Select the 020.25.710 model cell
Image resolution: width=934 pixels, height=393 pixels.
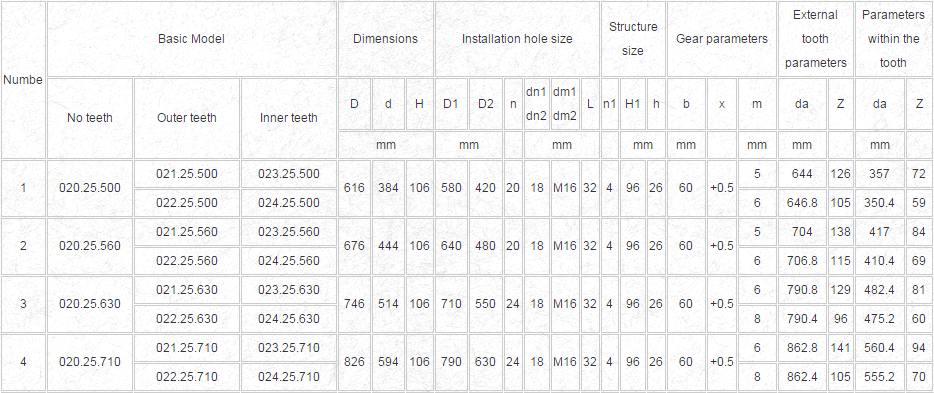90,362
